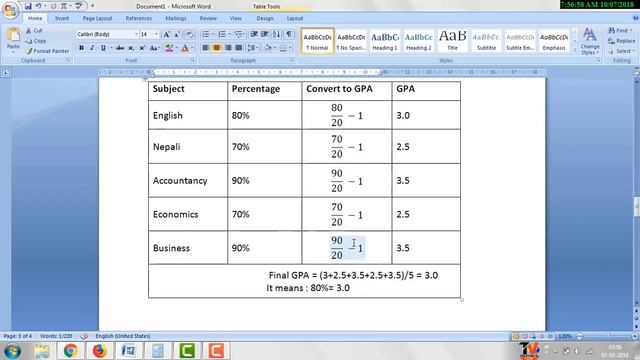Switch to the Page Layout tab

click(x=97, y=18)
